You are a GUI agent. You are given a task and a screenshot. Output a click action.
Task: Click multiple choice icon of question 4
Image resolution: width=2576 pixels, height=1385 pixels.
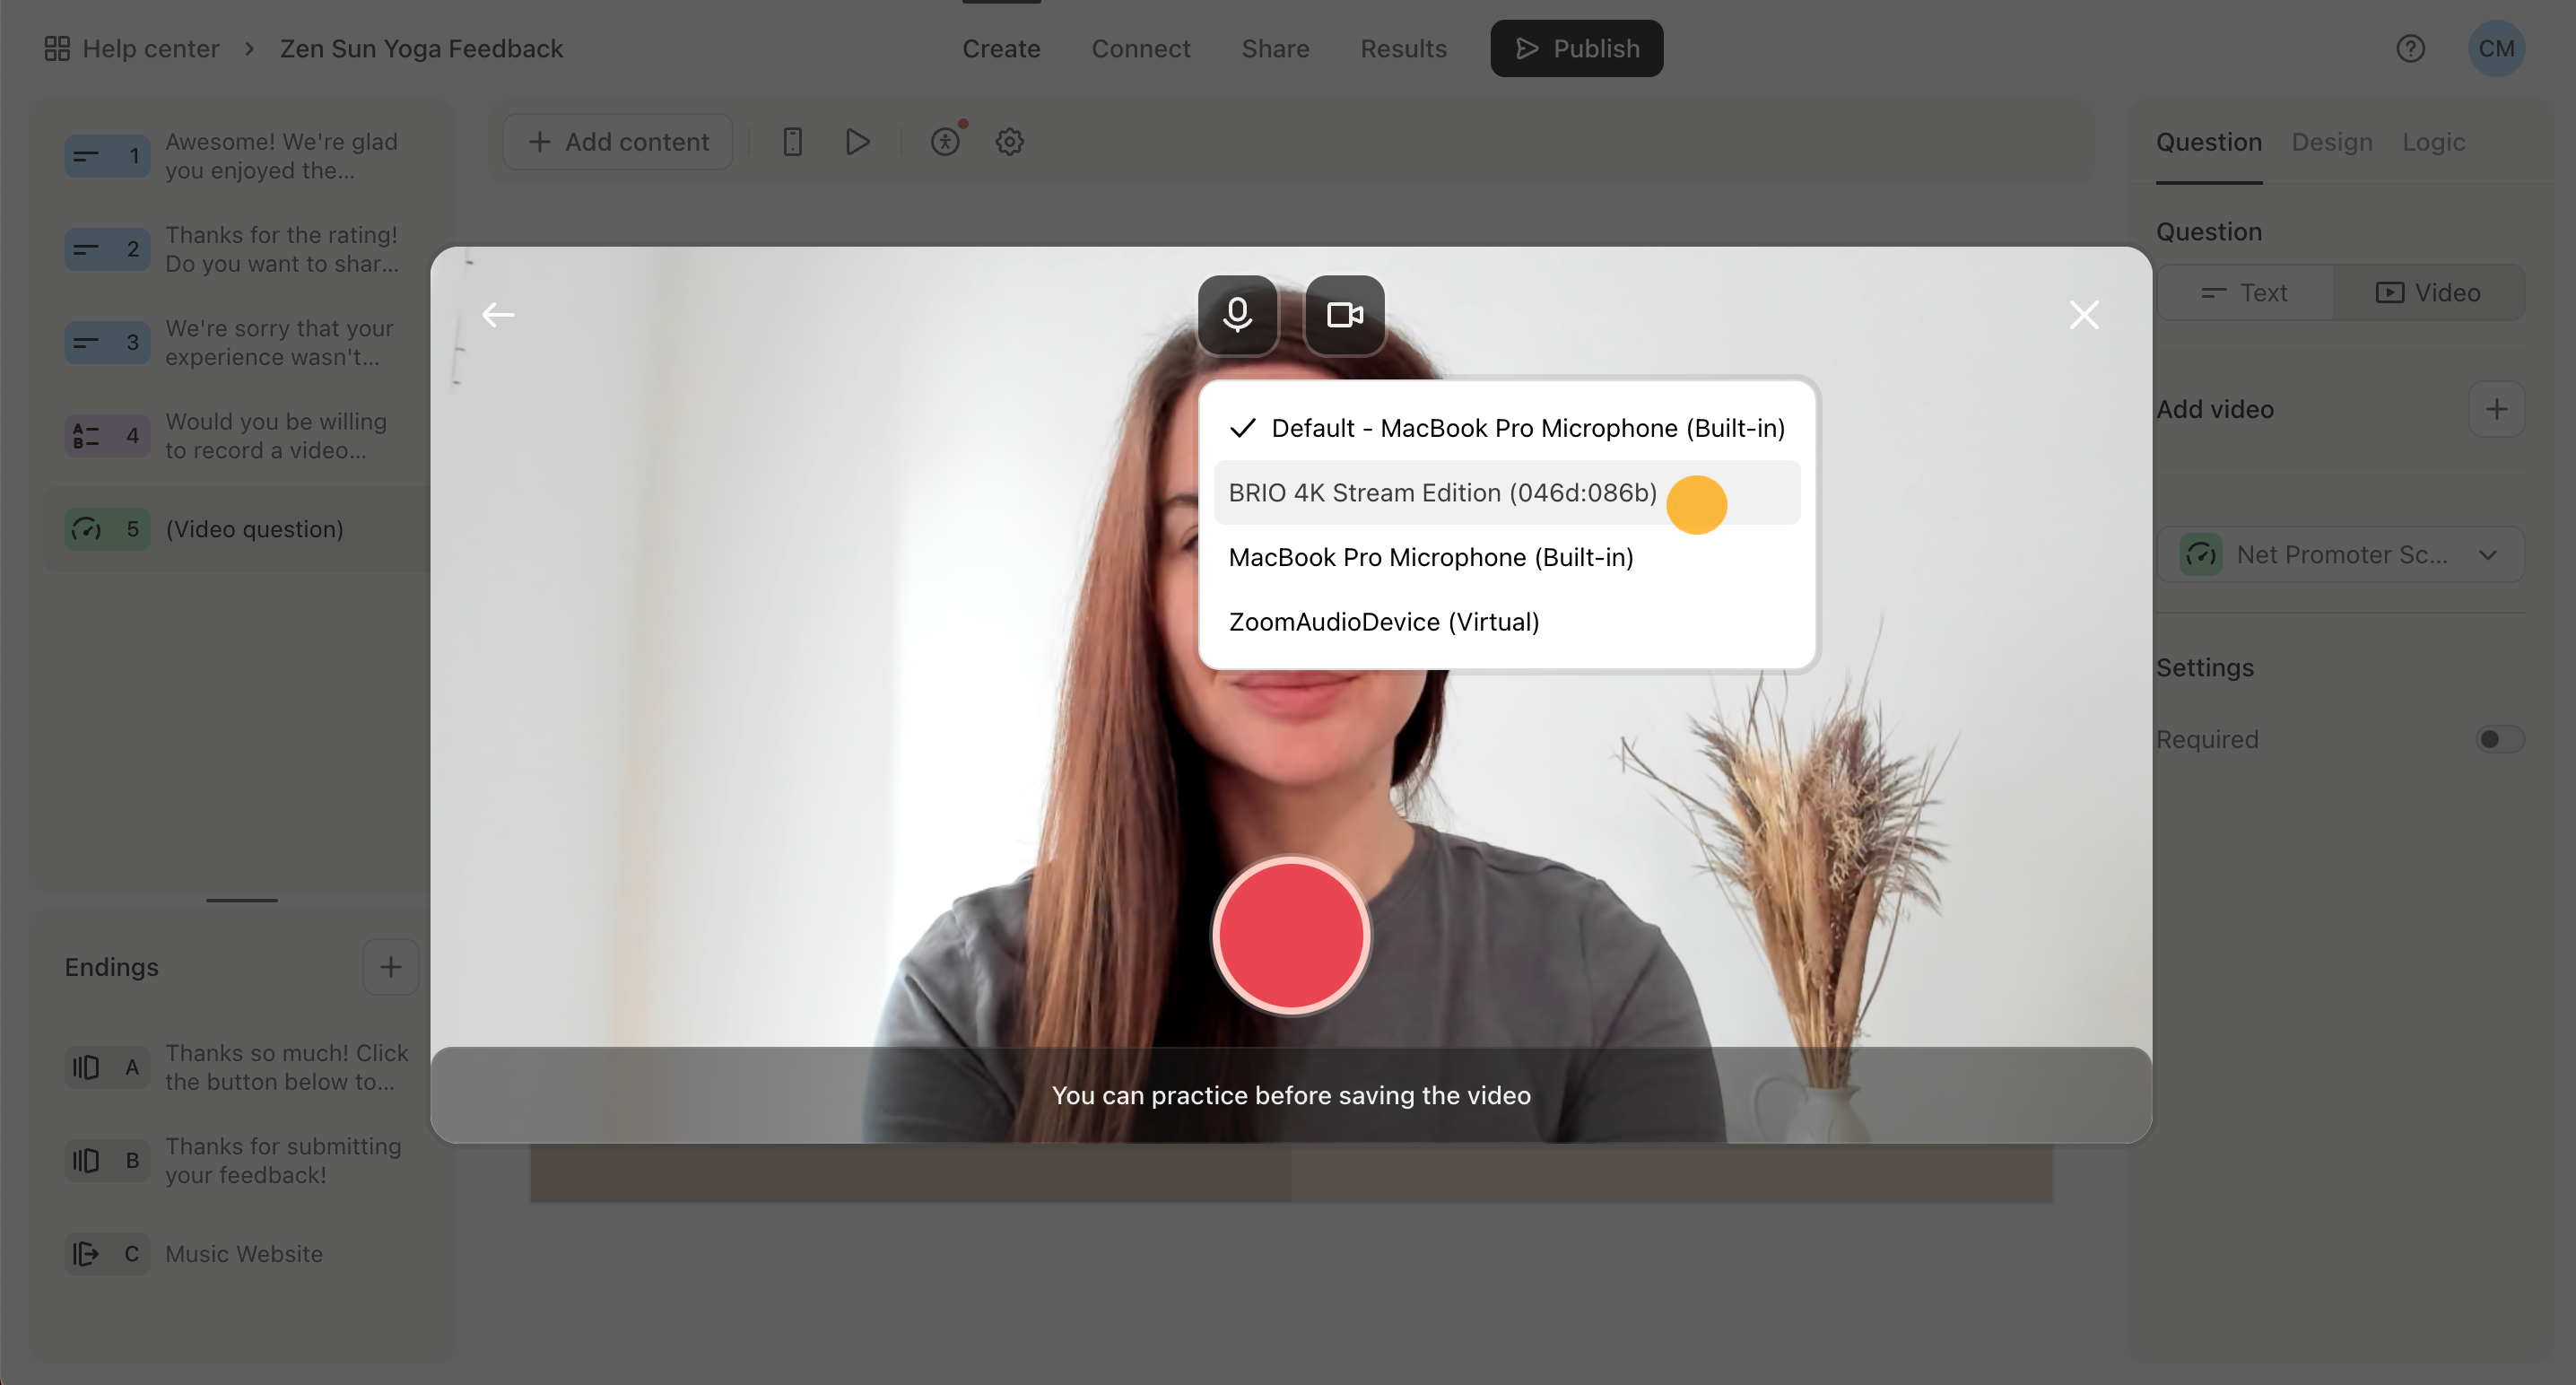click(86, 436)
